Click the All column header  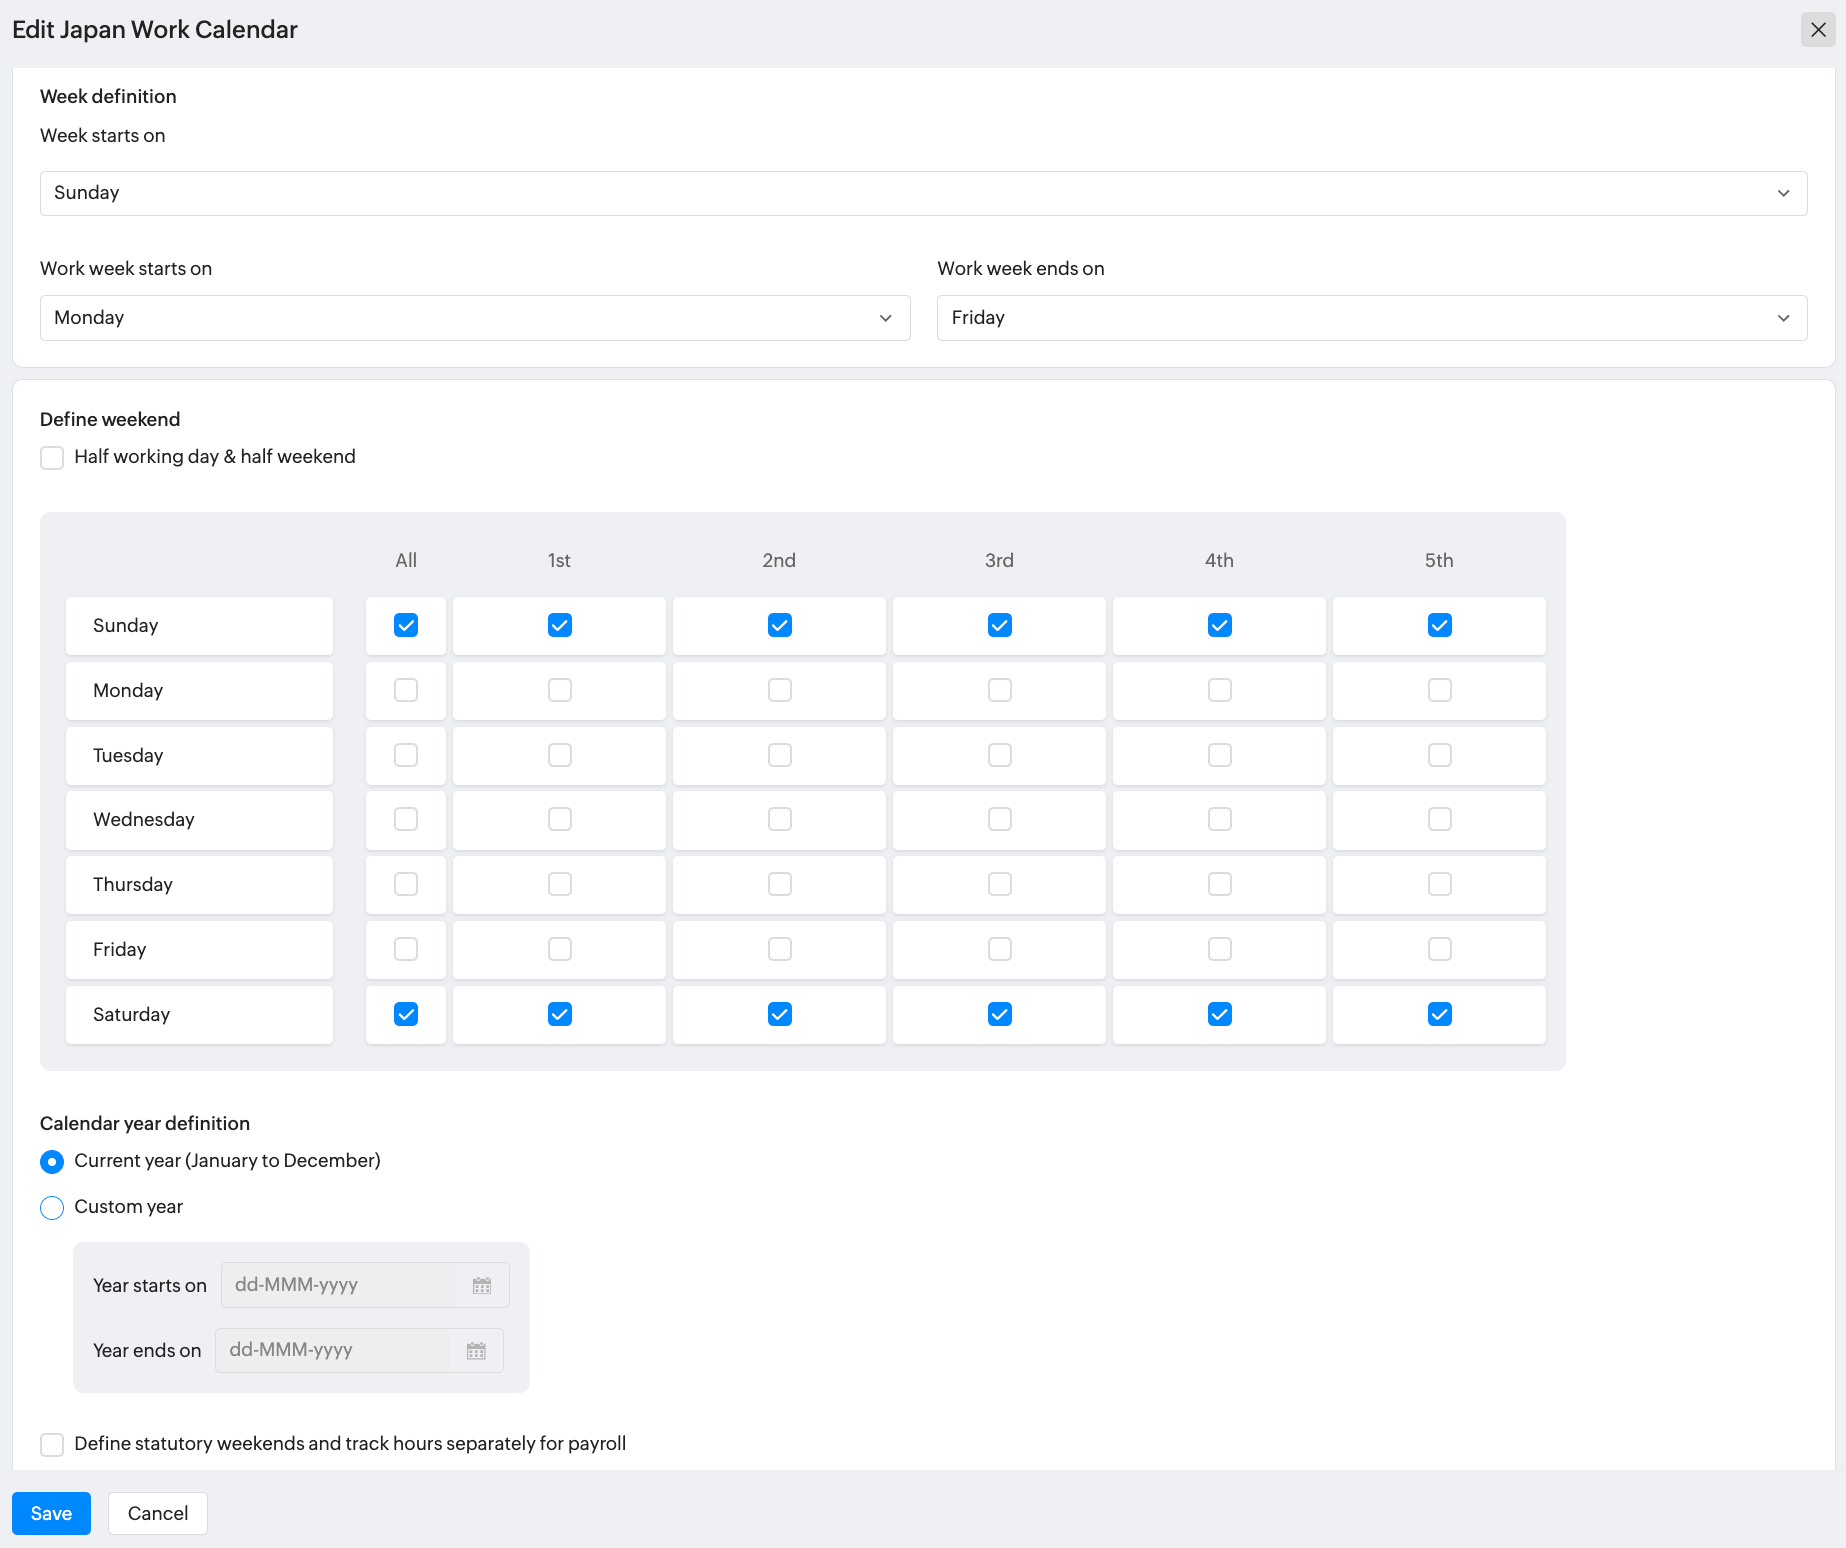(x=406, y=560)
